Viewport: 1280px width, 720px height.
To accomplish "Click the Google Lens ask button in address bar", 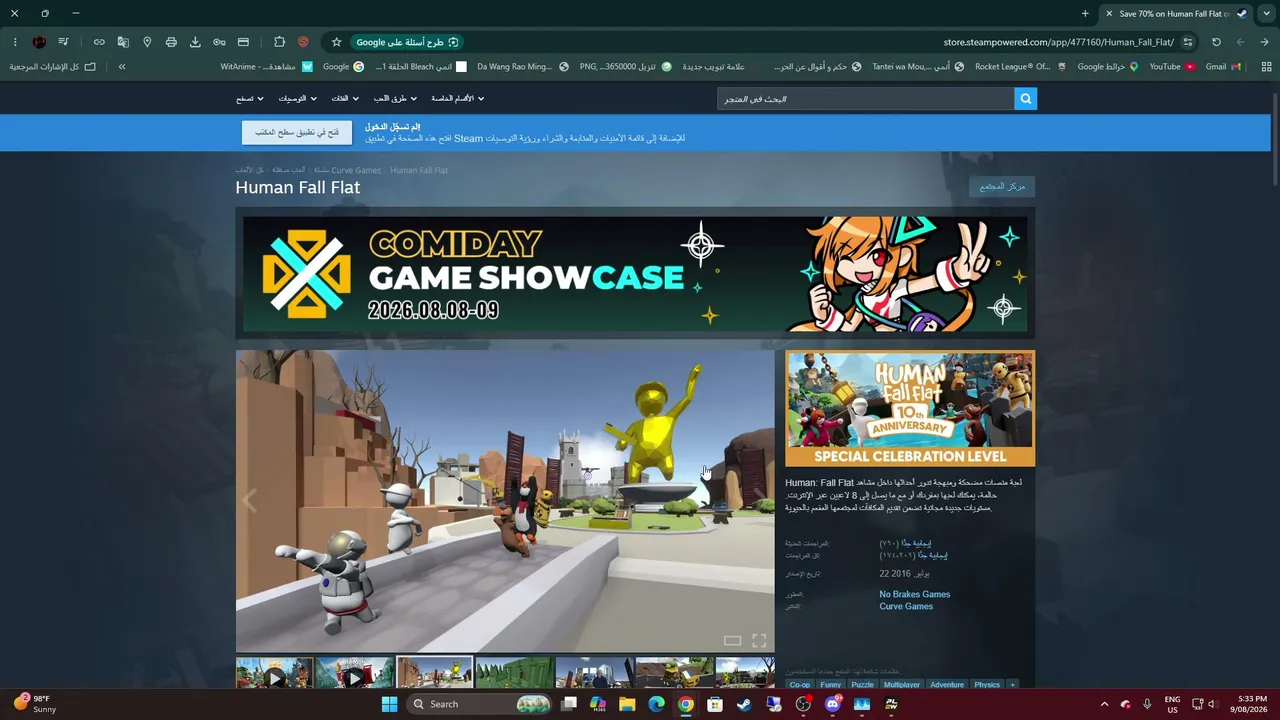I will point(408,42).
